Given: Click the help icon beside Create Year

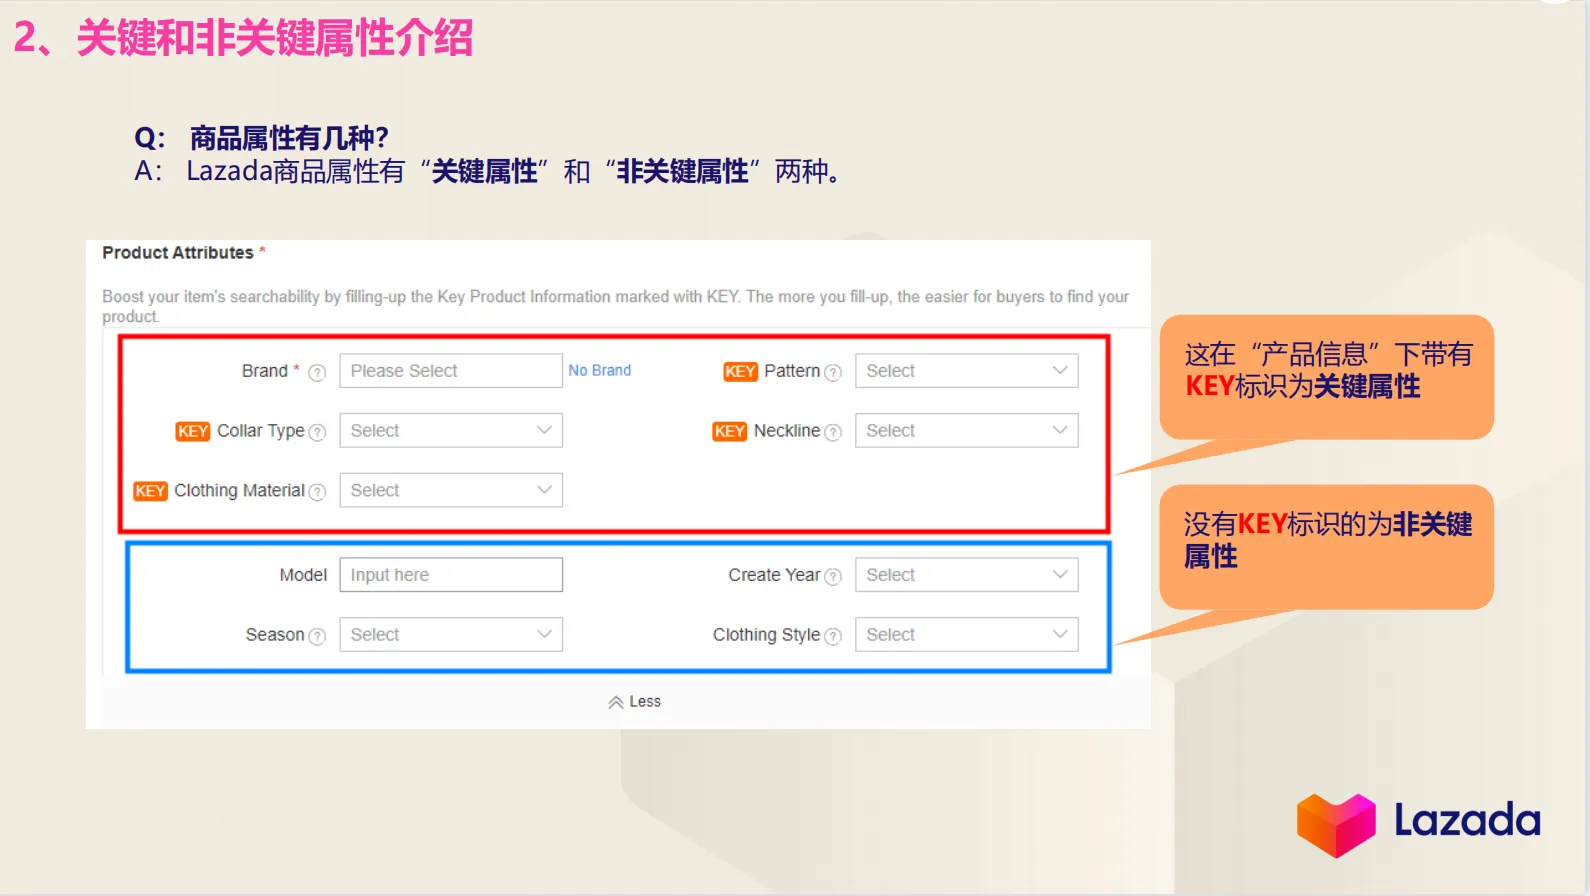Looking at the screenshot, I should [832, 576].
